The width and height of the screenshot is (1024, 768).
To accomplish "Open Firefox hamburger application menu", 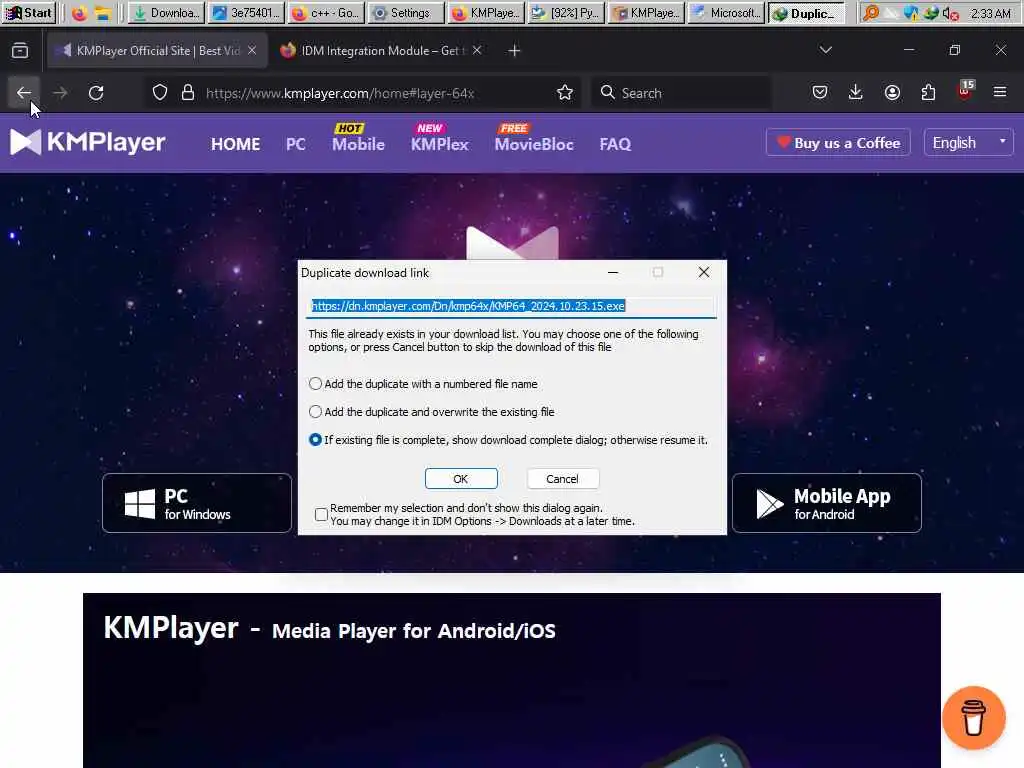I will 1000,92.
